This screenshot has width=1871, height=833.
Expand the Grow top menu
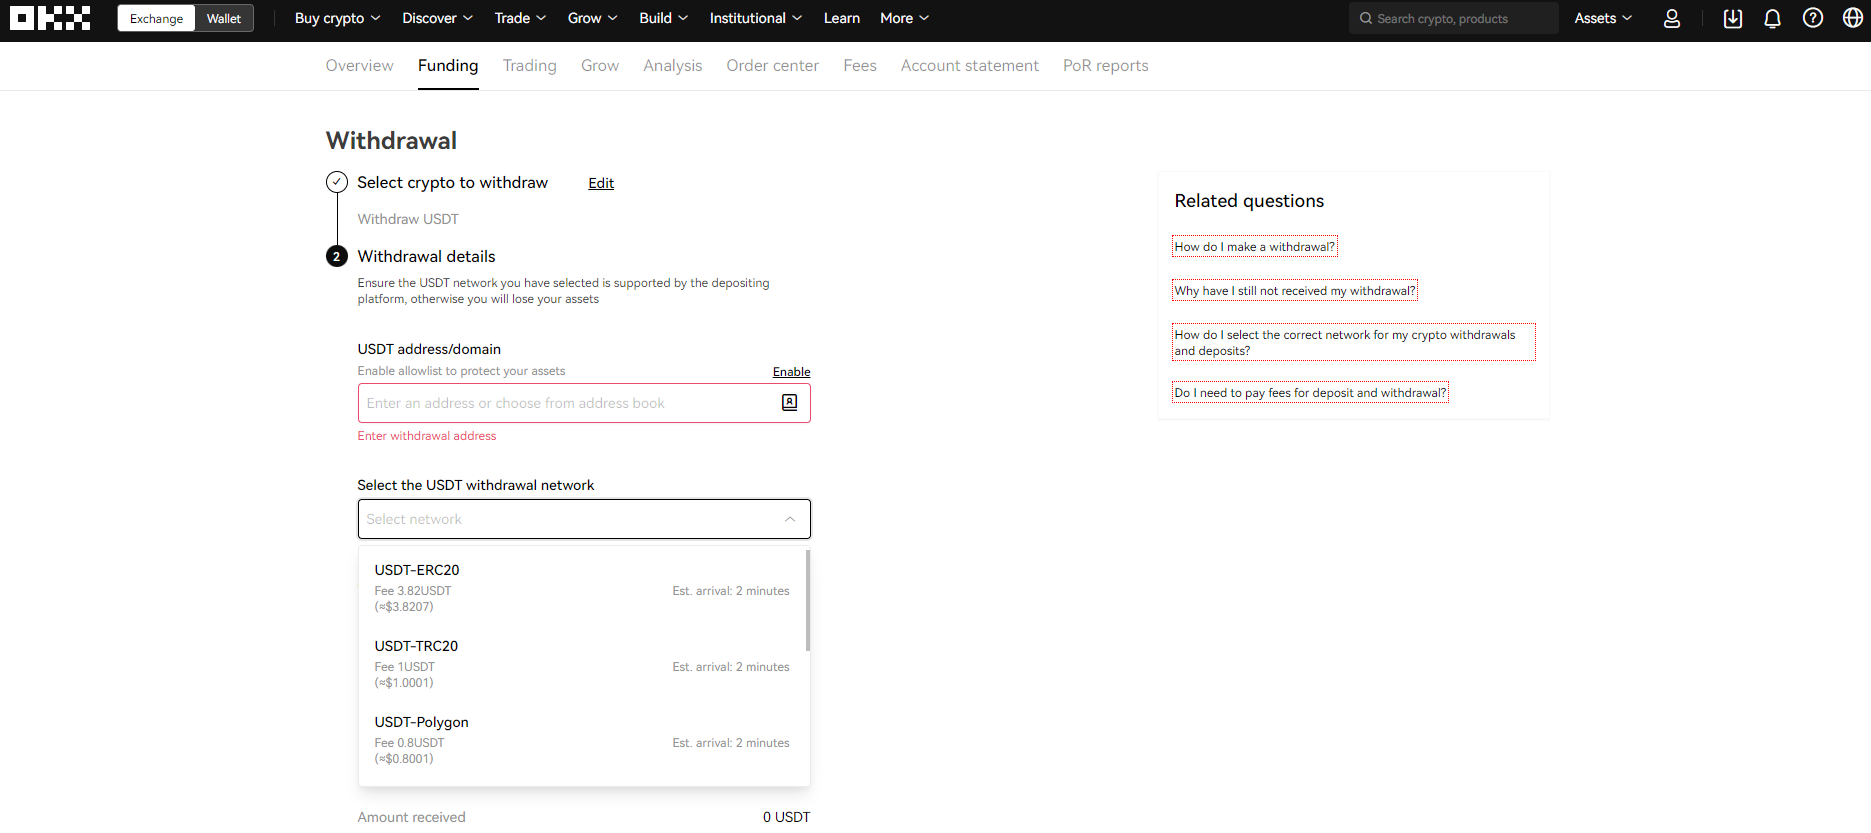(x=592, y=18)
